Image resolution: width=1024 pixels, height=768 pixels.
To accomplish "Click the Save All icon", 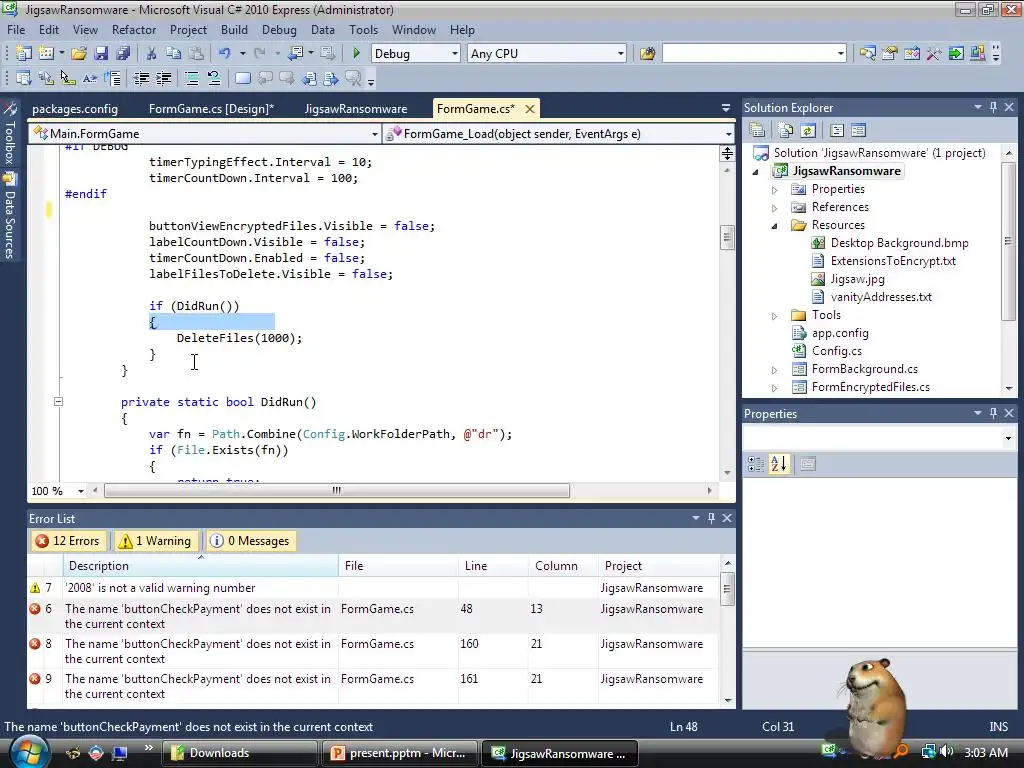I will pyautogui.click(x=123, y=54).
